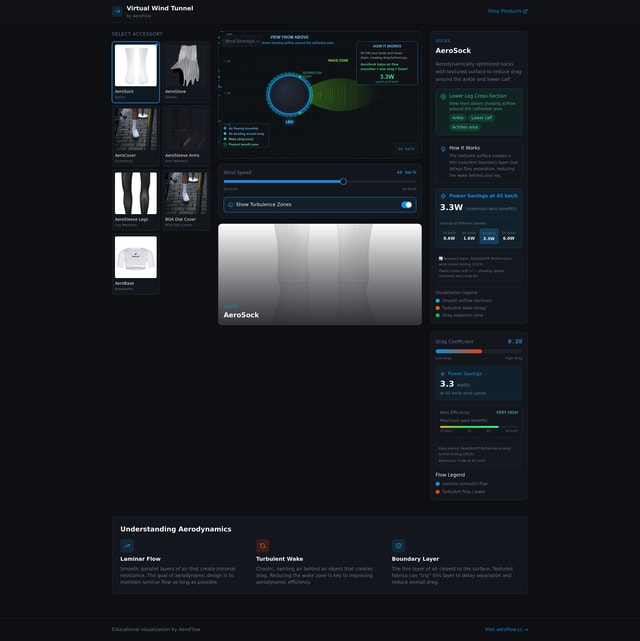Viewport: 640px width, 641px height.
Task: Select the 45 km/h savings speed box
Action: (x=488, y=236)
